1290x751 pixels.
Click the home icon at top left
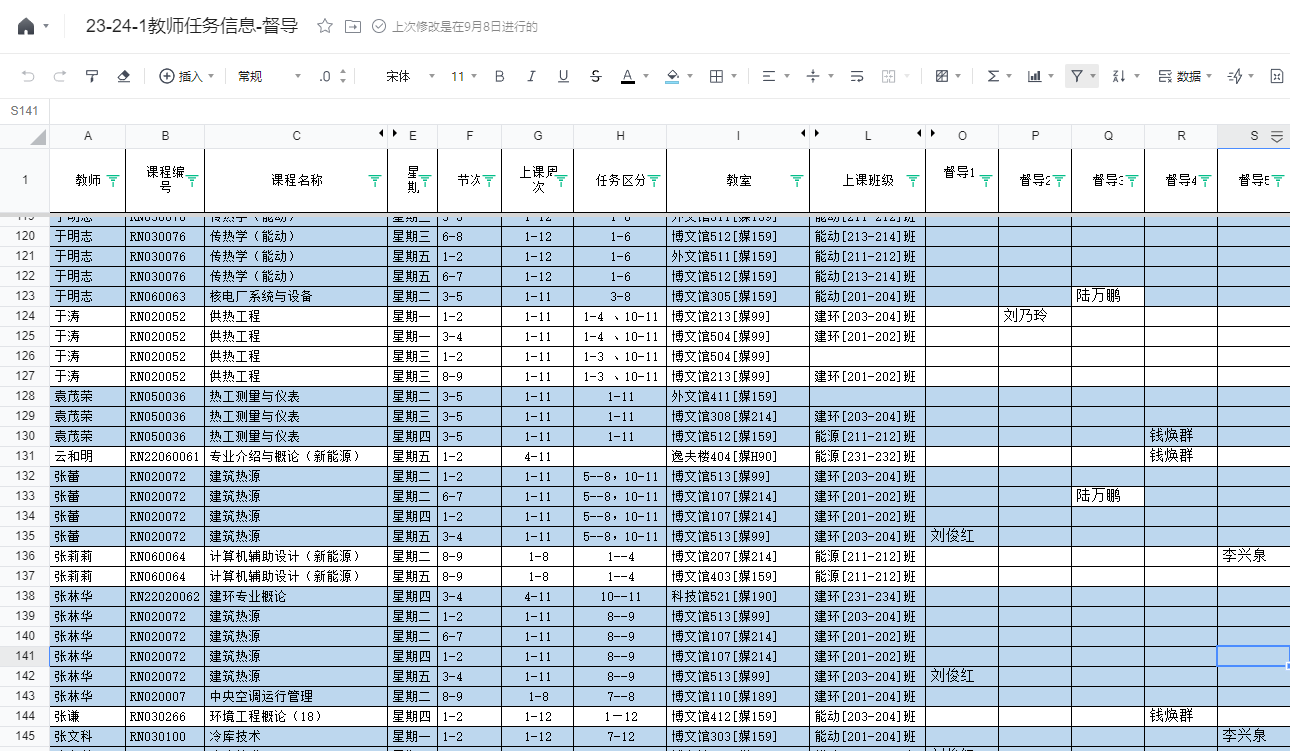[x=26, y=27]
